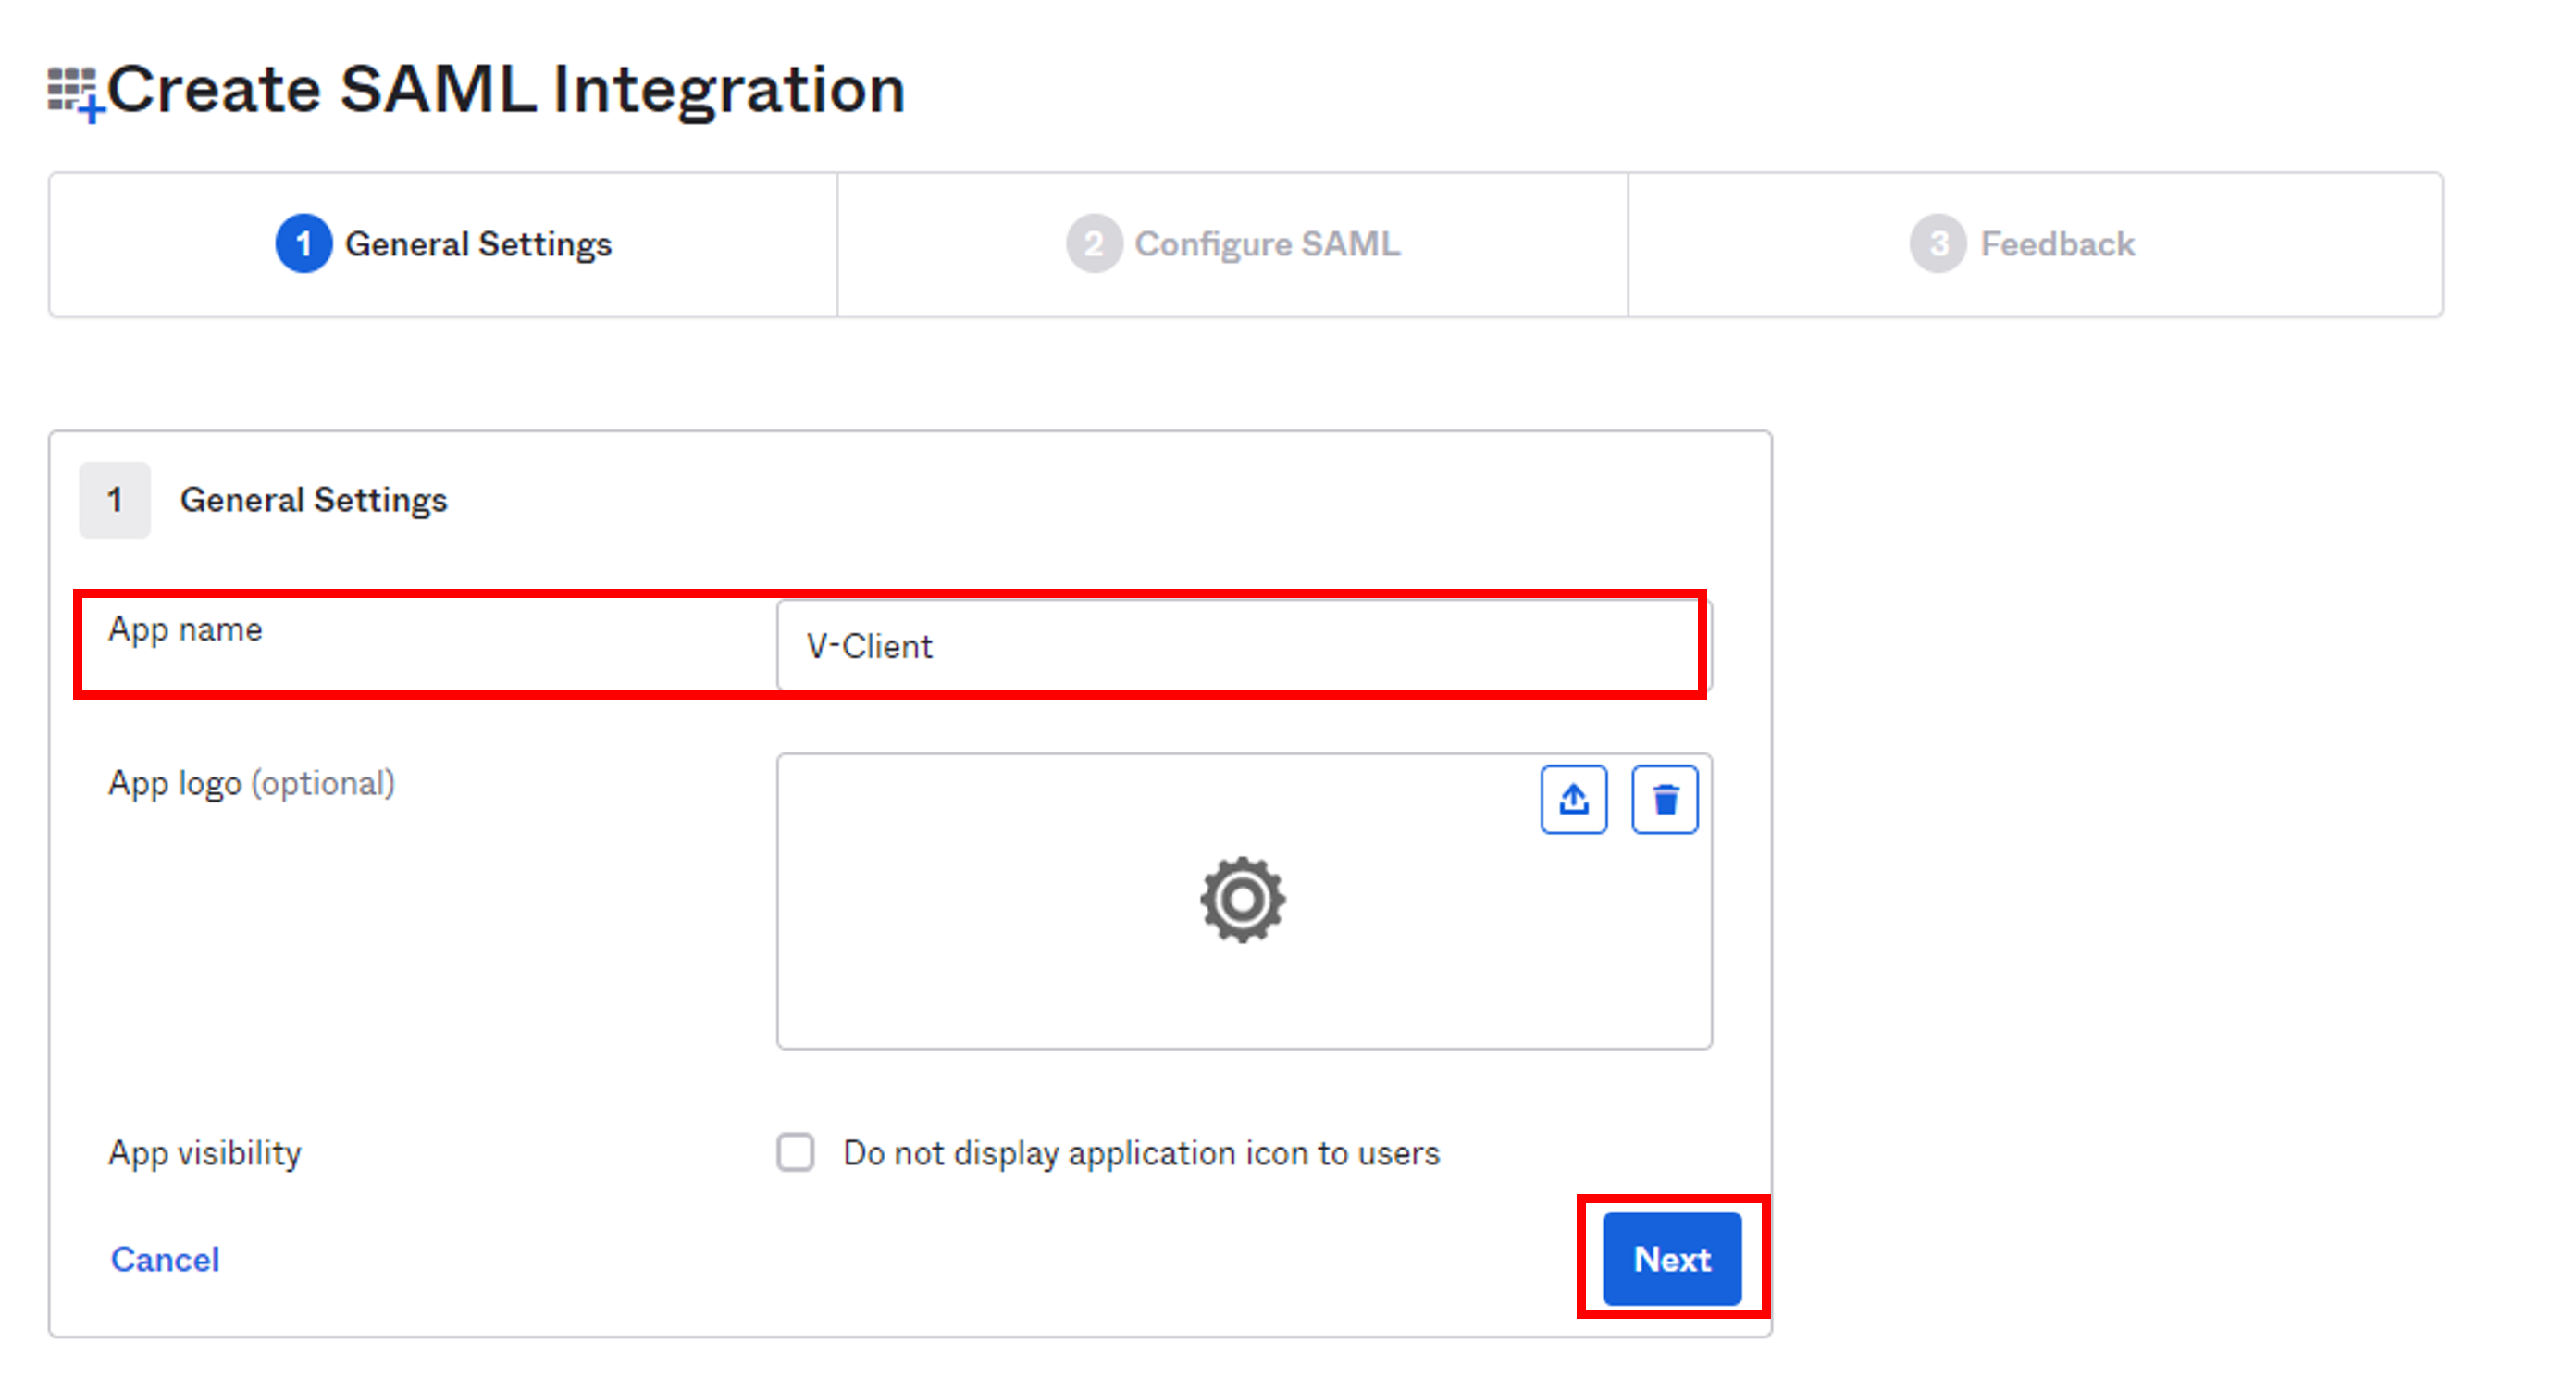The height and width of the screenshot is (1393, 2576).
Task: Click the App name field containing V-Client
Action: coord(1244,646)
